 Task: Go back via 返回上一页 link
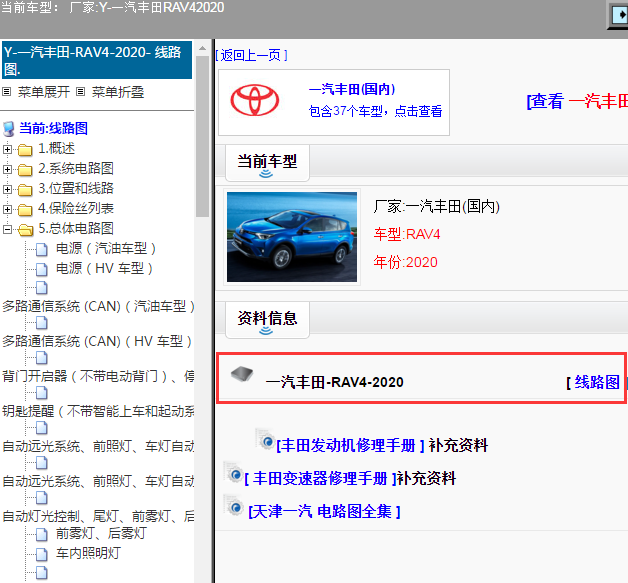[252, 55]
